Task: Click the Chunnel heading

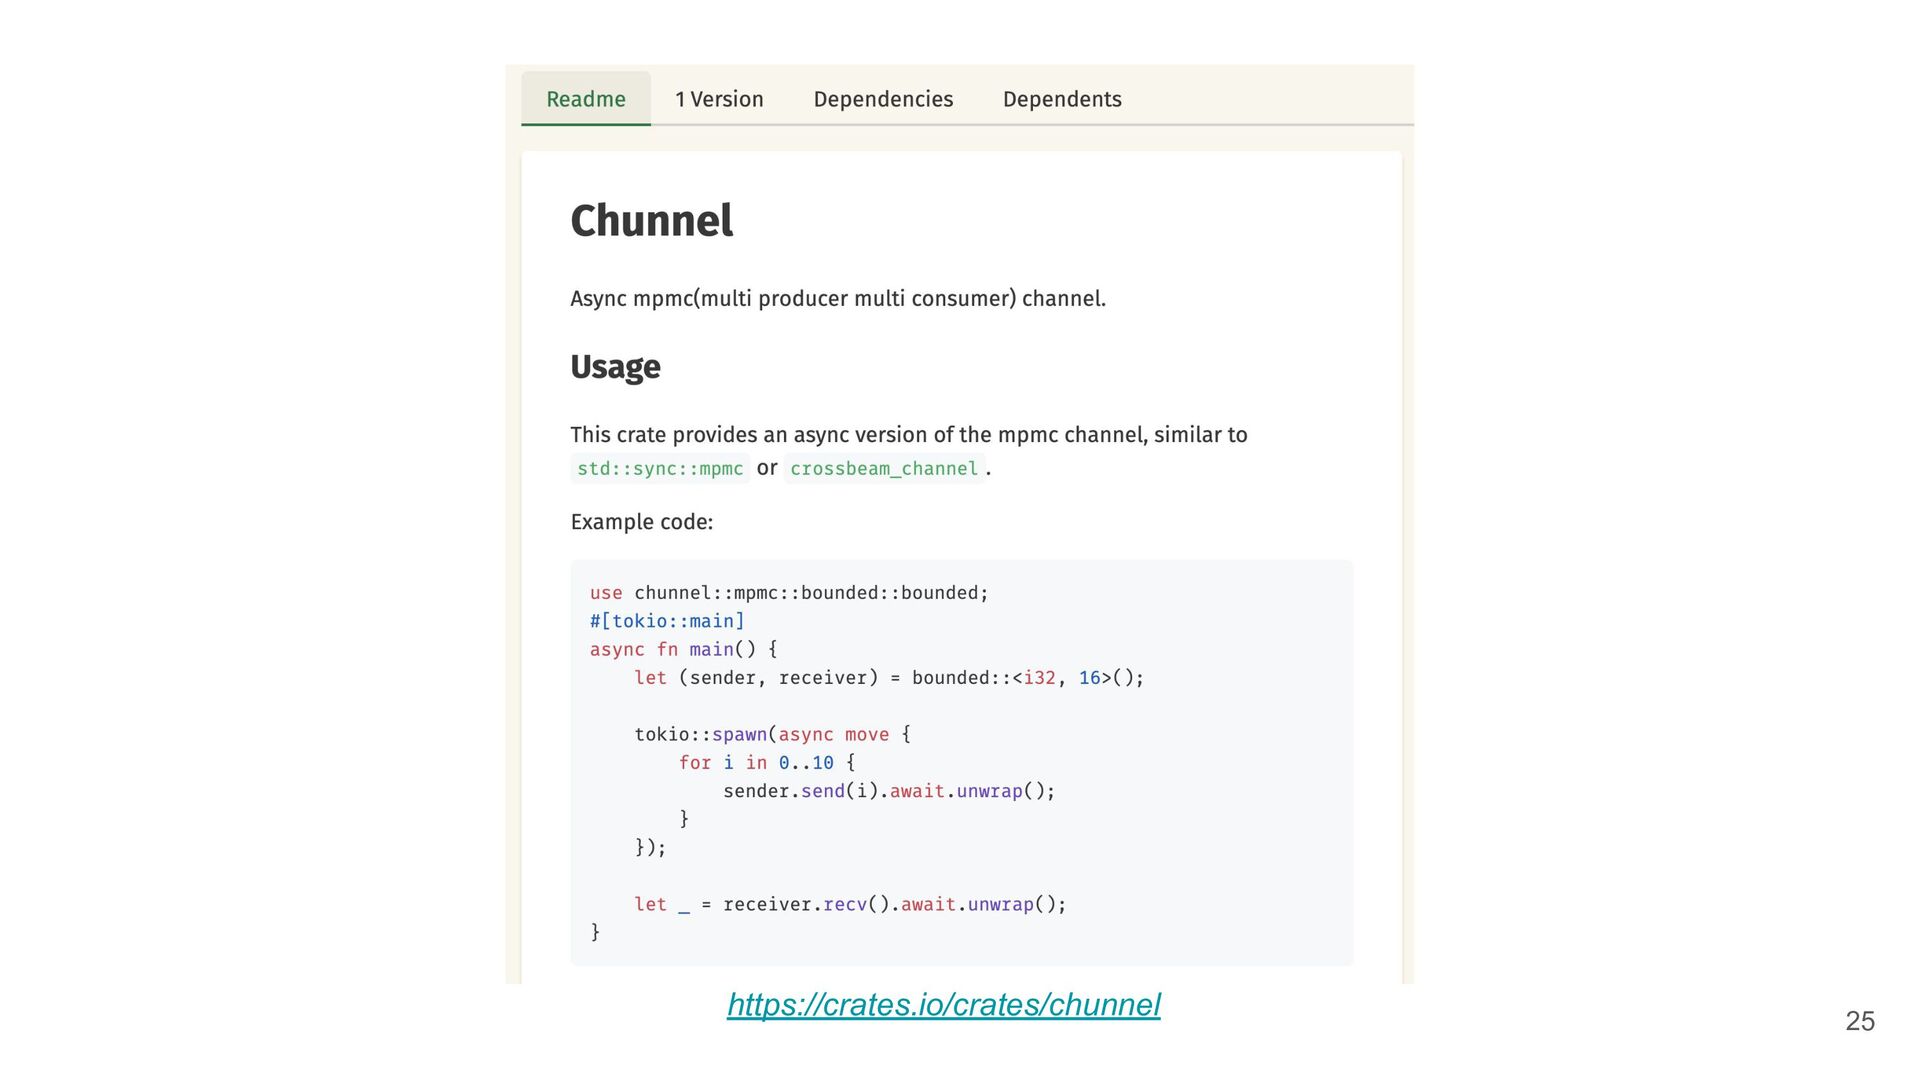Action: pos(651,221)
